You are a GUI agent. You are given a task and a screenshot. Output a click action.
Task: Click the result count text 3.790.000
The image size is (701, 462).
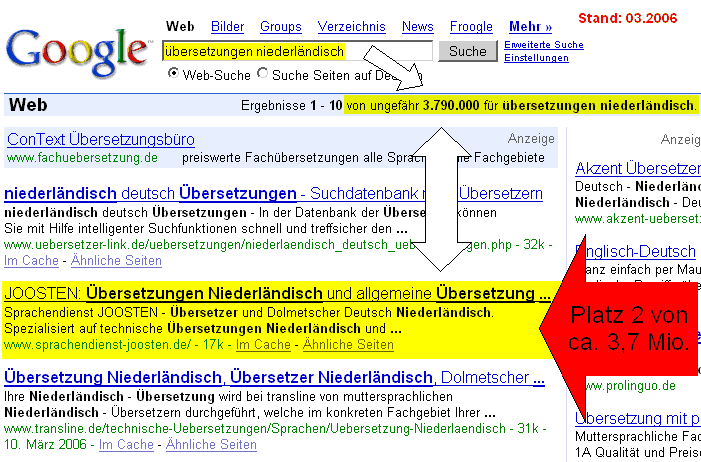(451, 106)
